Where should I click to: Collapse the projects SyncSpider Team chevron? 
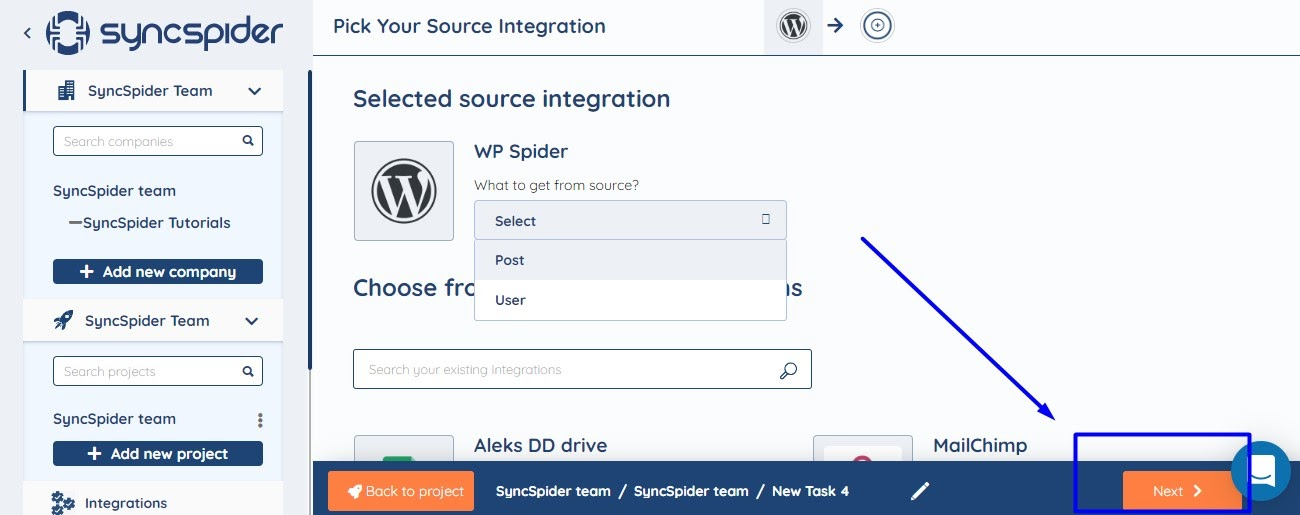click(x=252, y=321)
